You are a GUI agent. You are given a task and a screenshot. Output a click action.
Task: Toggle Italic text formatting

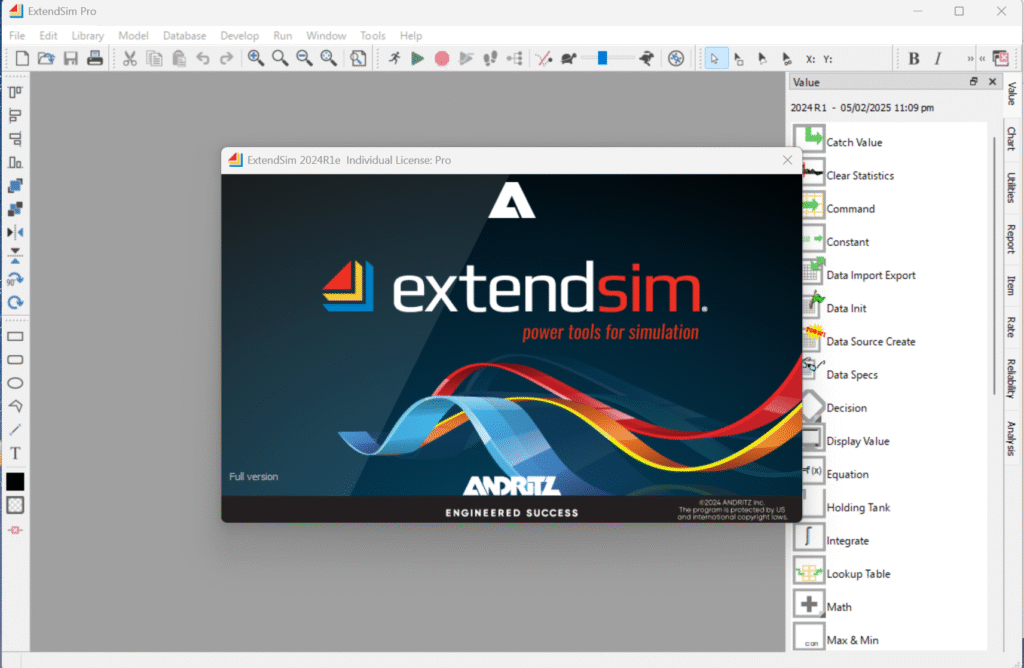point(938,59)
